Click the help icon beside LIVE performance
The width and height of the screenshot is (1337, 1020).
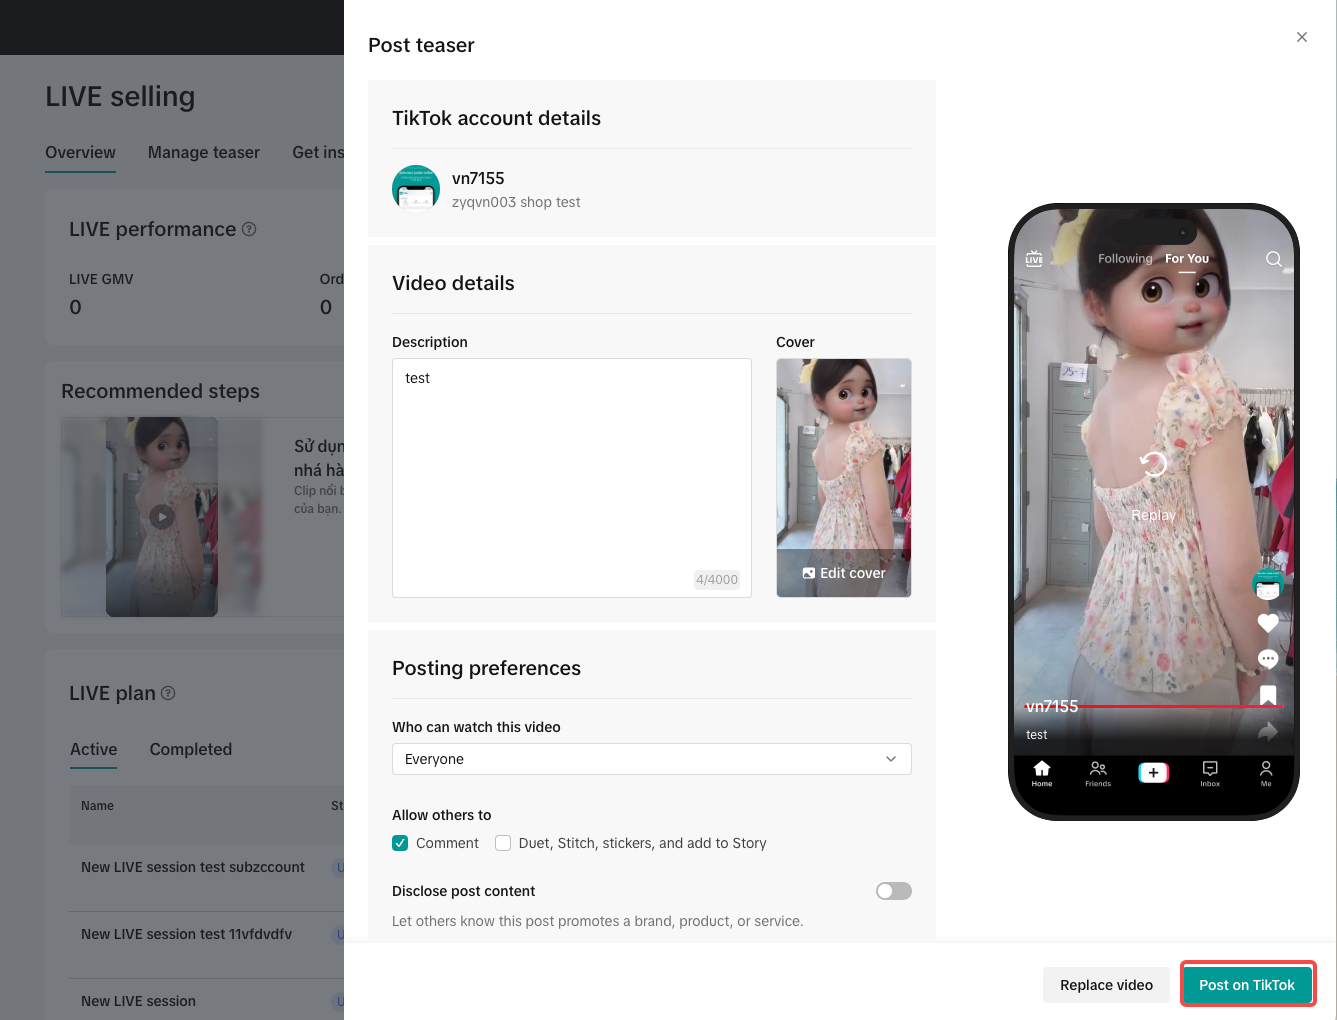249,229
